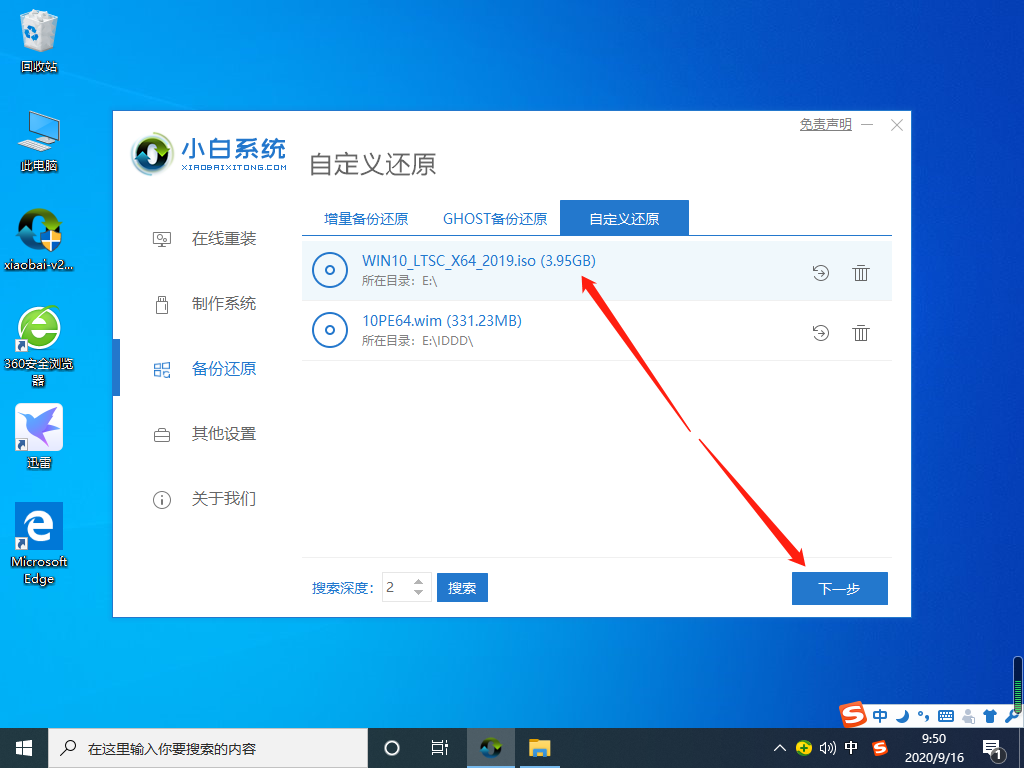Click 中 input indicator in taskbar tray
Viewport: 1024px width, 768px height.
[x=851, y=748]
